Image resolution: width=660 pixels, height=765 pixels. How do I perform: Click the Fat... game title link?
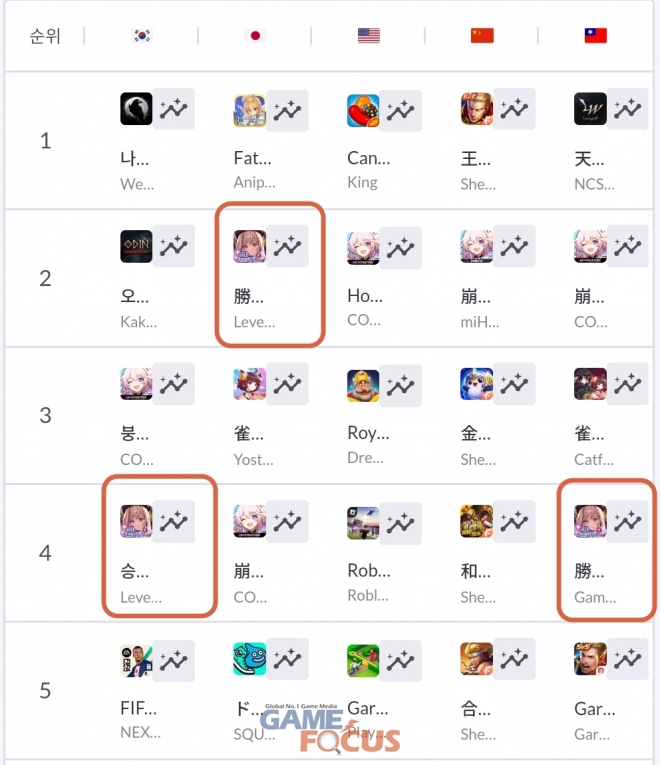click(x=252, y=158)
